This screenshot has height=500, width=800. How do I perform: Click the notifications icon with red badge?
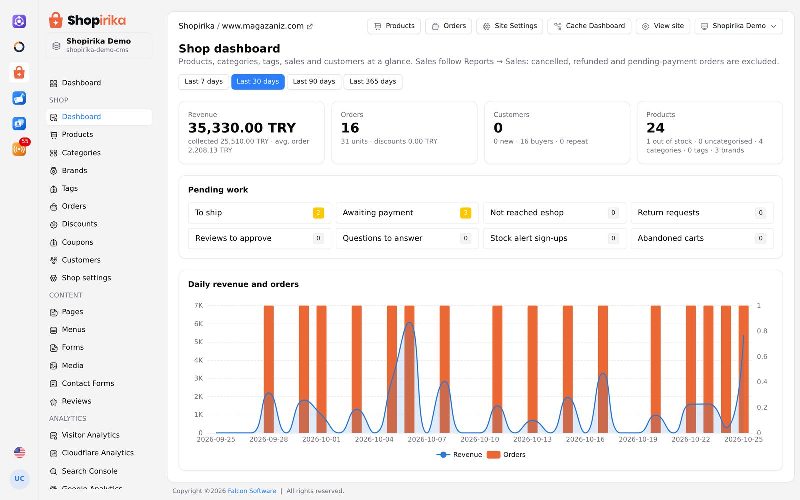[x=19, y=149]
